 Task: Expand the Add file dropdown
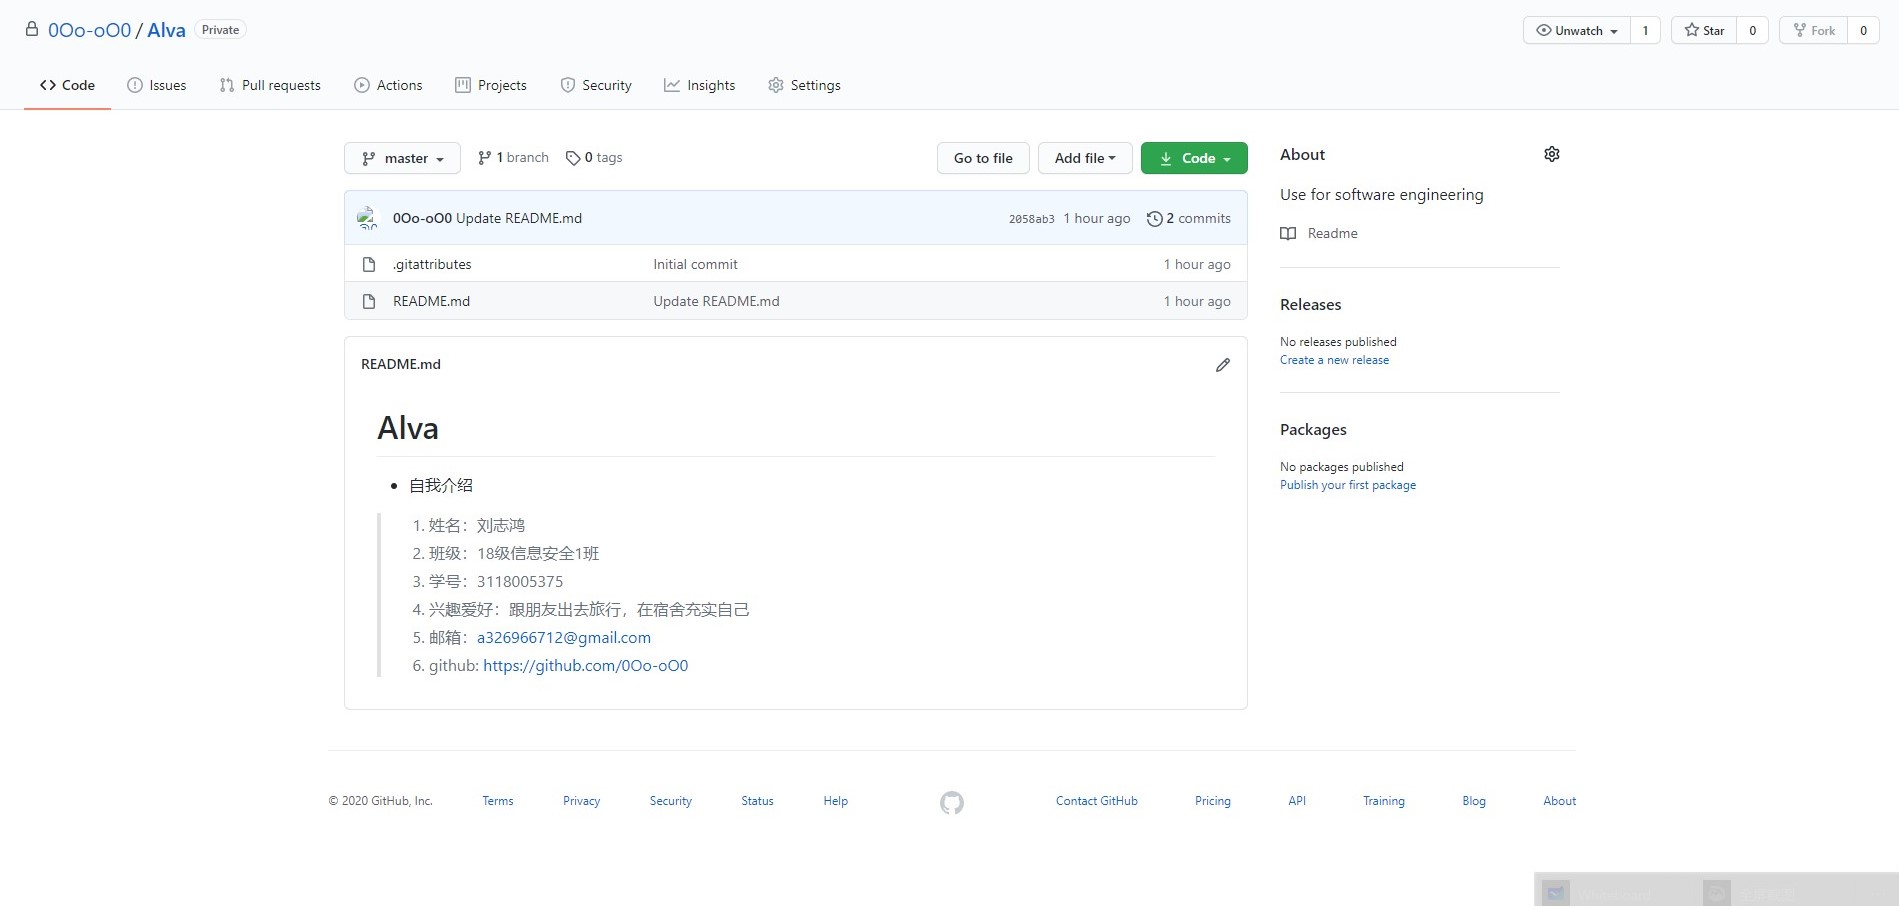point(1085,158)
